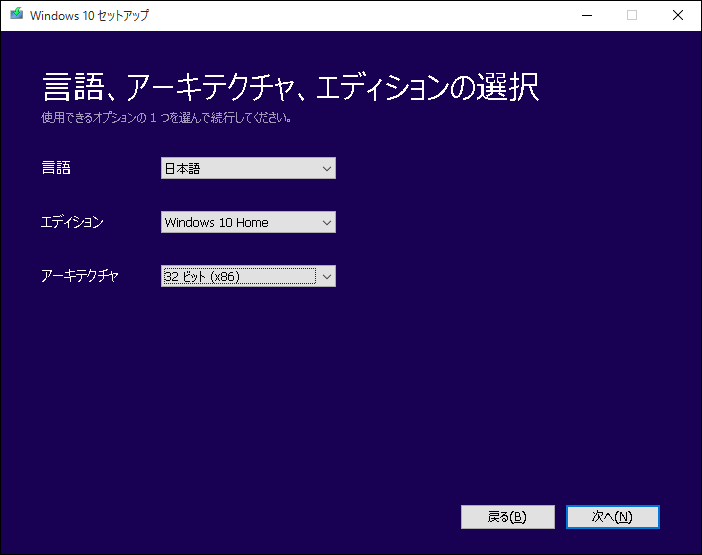Click the heading 言語、アーキテクチャ、エディションの選択
Image resolution: width=702 pixels, height=555 pixels.
[291, 87]
